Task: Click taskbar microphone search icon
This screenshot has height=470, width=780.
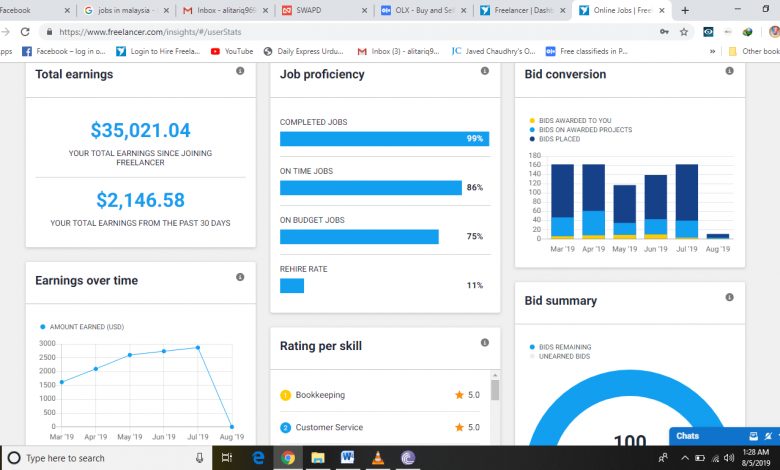Action: click(199, 458)
